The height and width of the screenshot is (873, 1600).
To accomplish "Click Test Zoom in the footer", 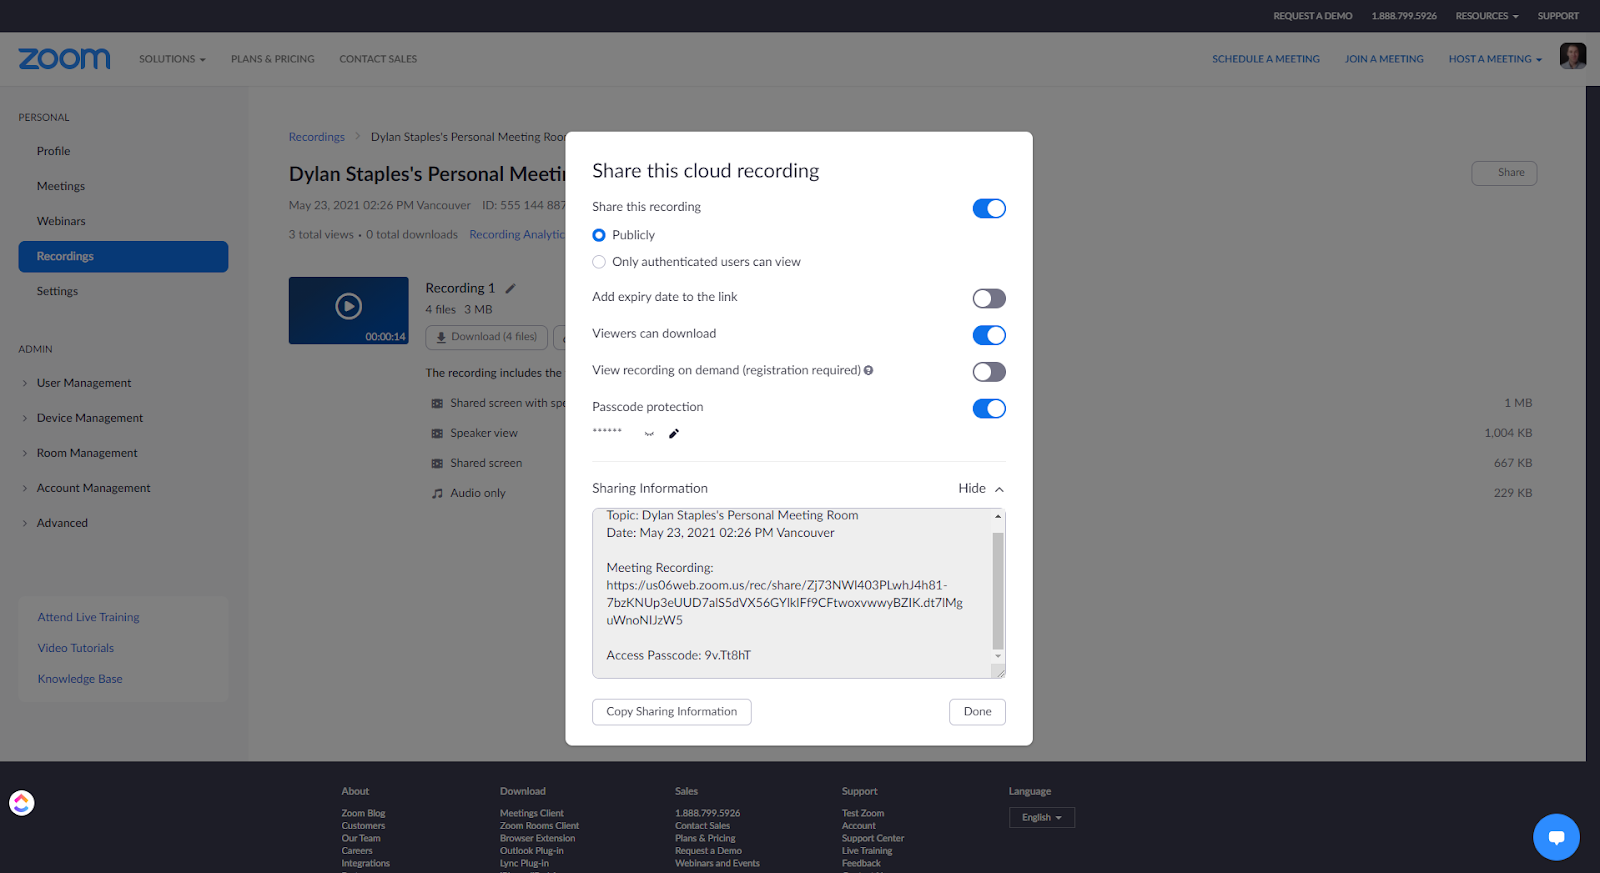I will point(863,814).
